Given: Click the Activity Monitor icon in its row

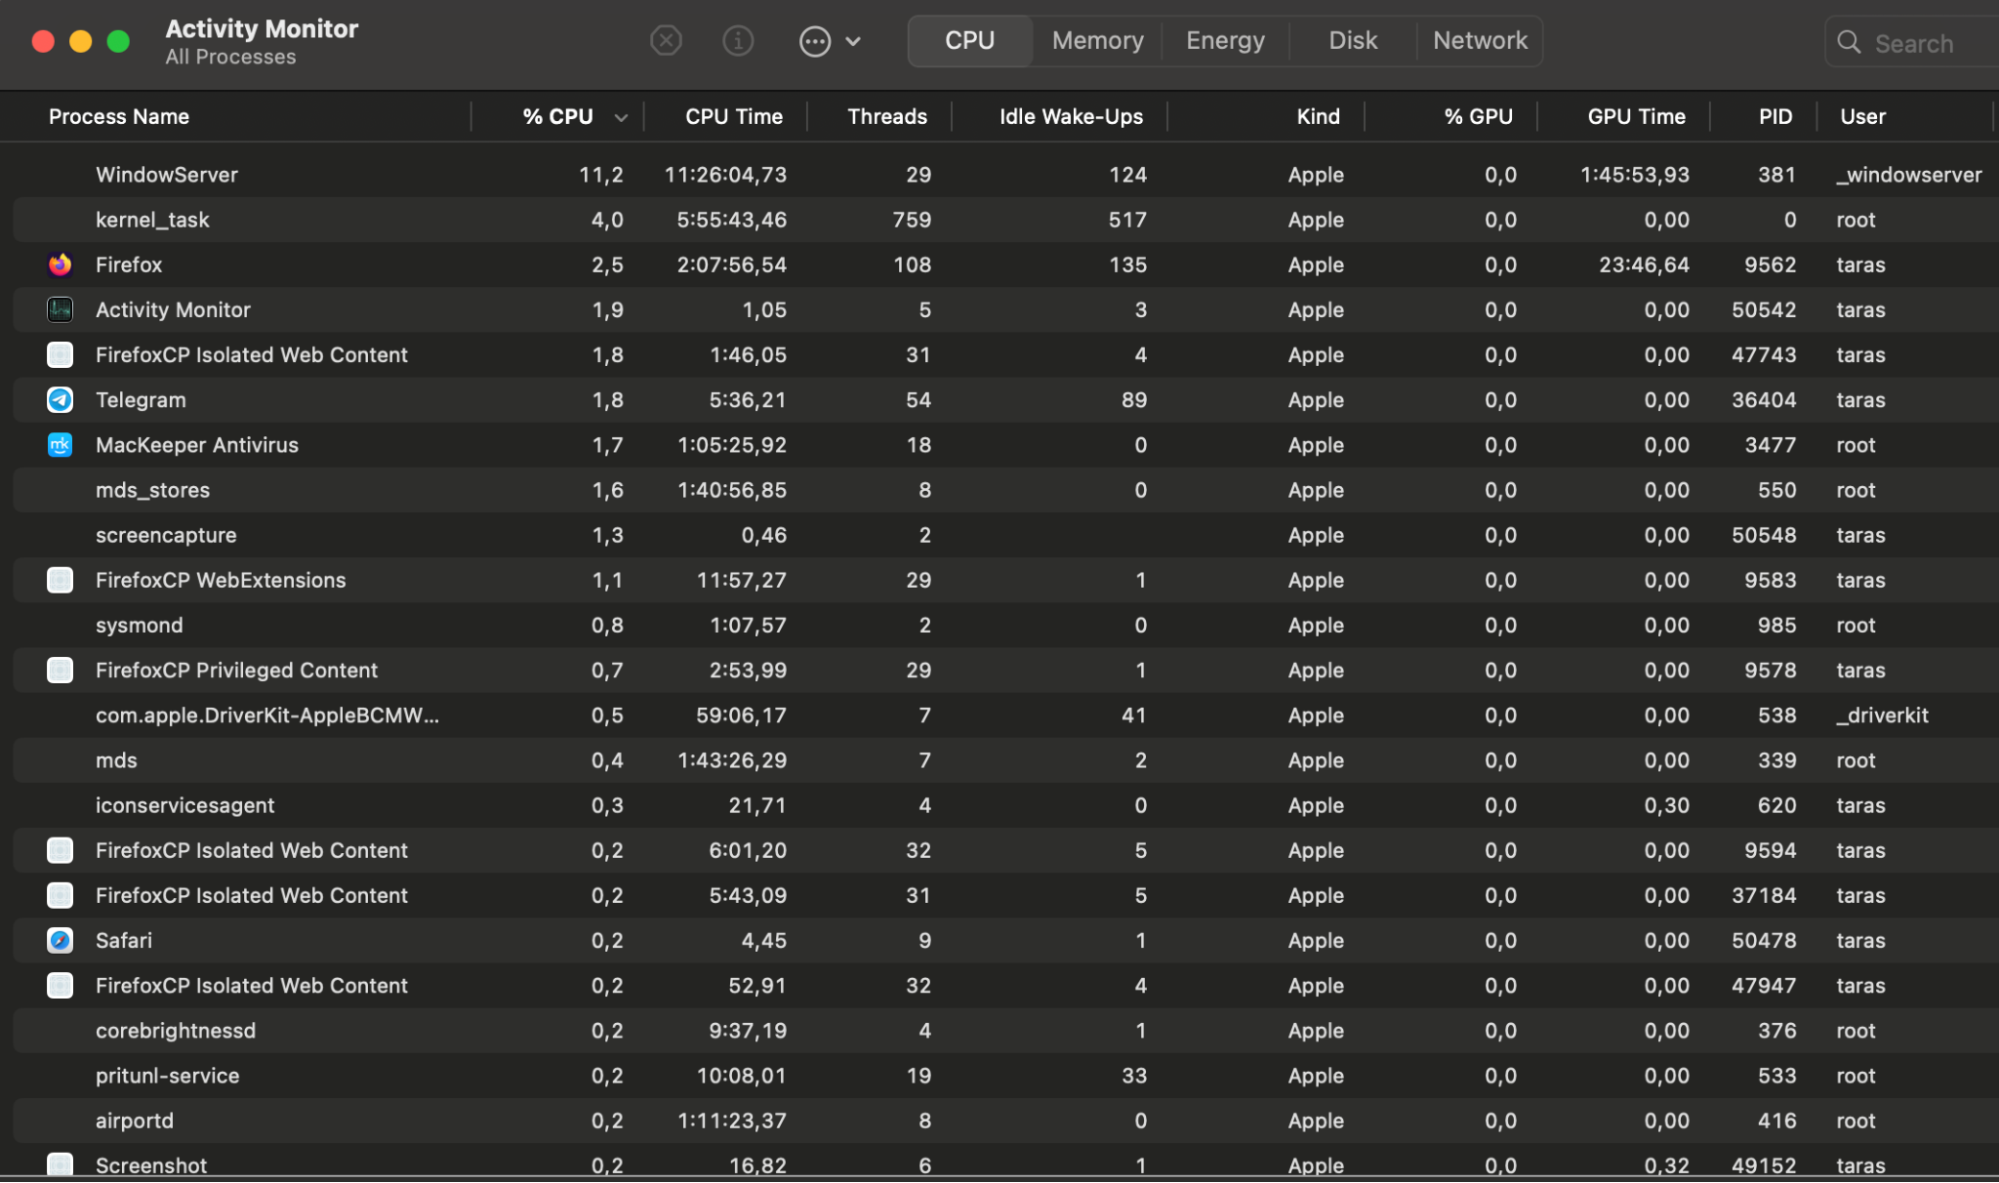Looking at the screenshot, I should coord(60,310).
